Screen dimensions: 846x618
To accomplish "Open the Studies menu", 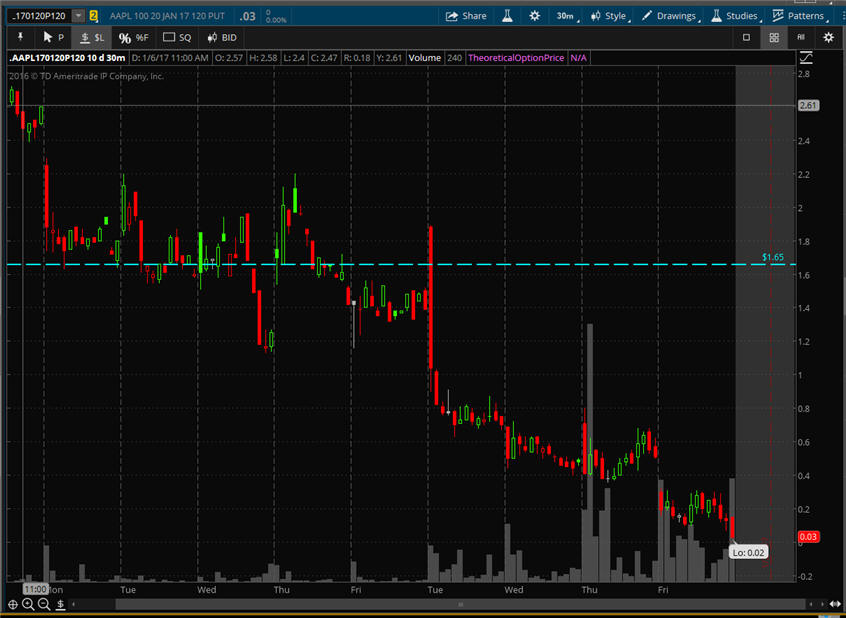I will 734,16.
